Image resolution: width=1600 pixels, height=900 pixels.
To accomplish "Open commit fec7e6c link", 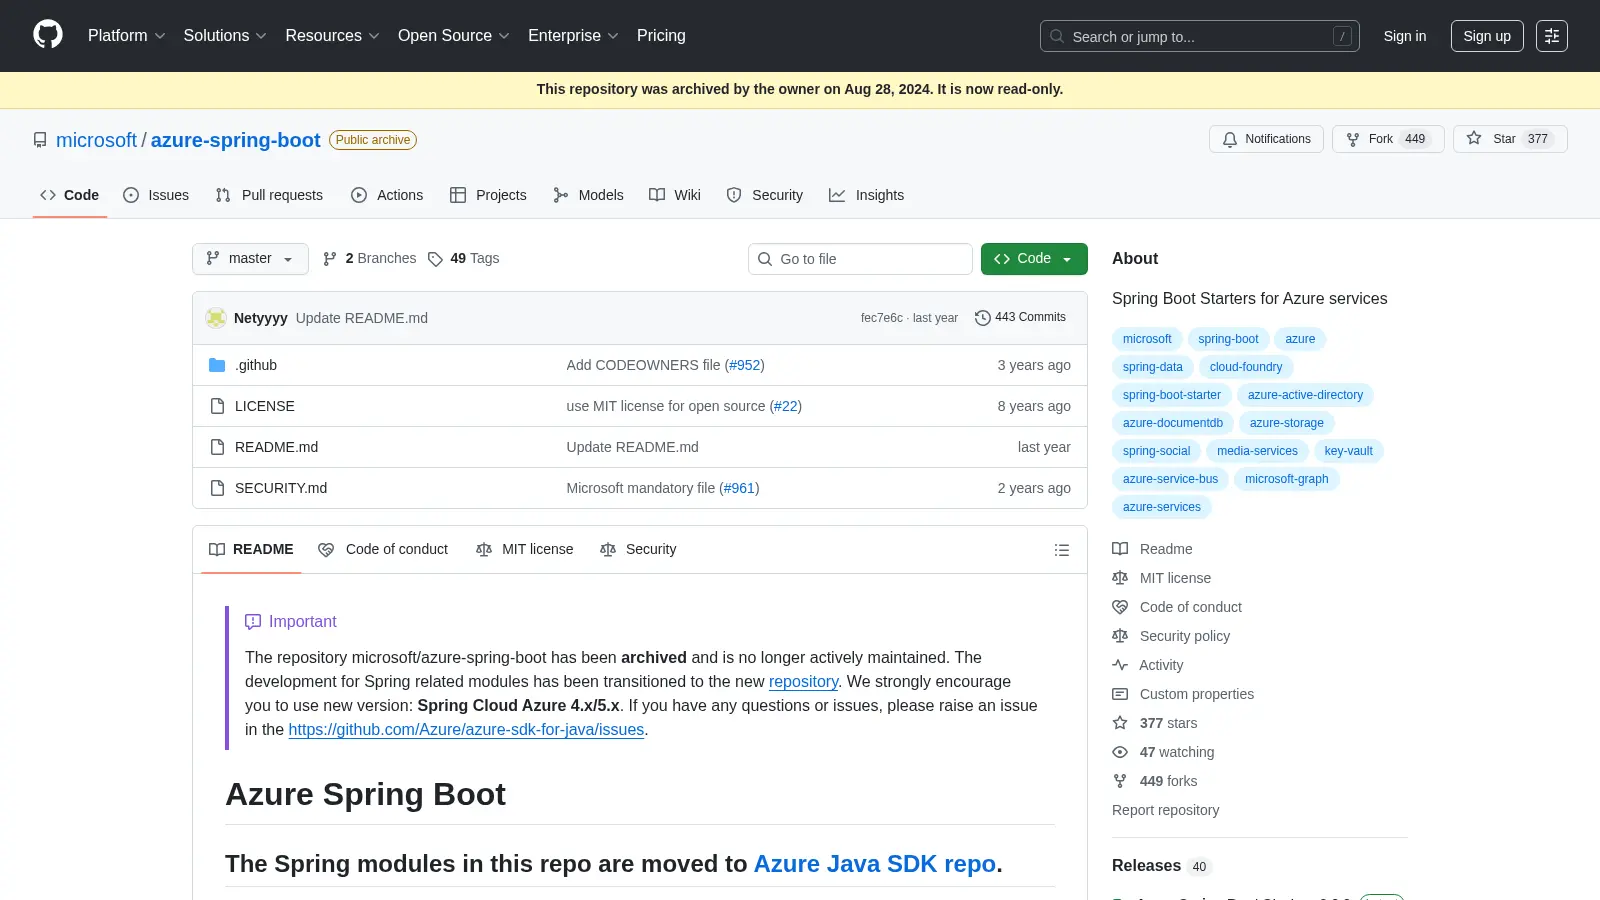I will (x=881, y=318).
